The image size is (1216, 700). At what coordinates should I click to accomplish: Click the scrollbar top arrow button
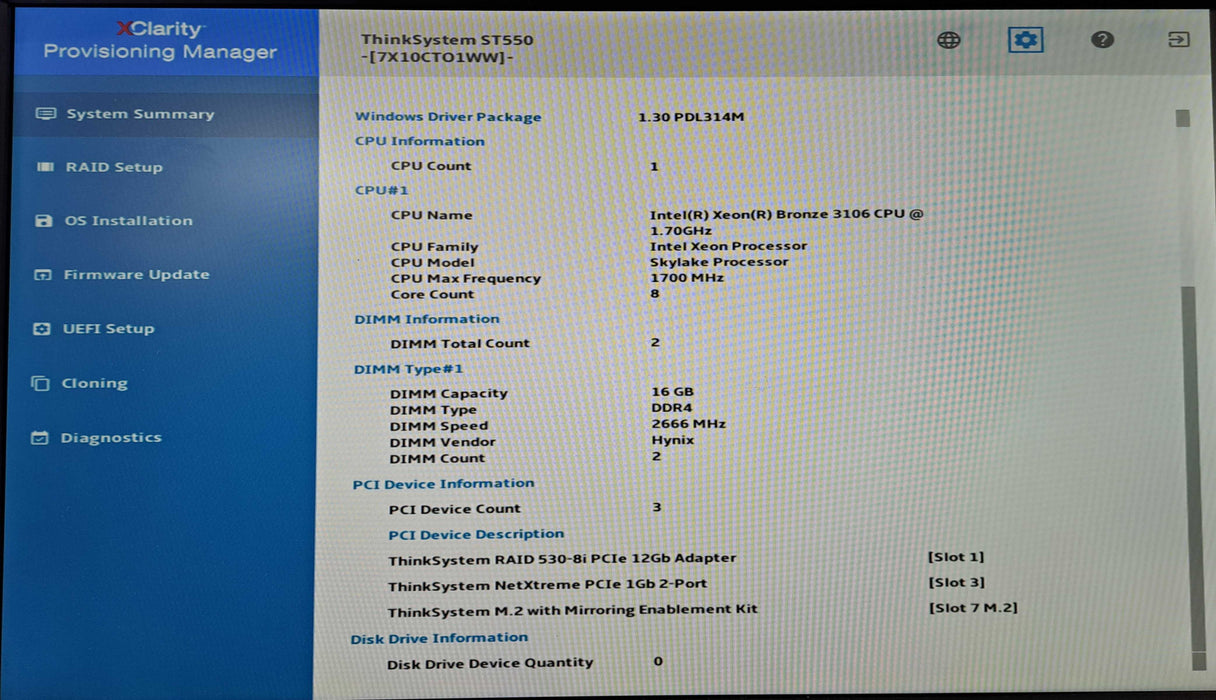1183,119
